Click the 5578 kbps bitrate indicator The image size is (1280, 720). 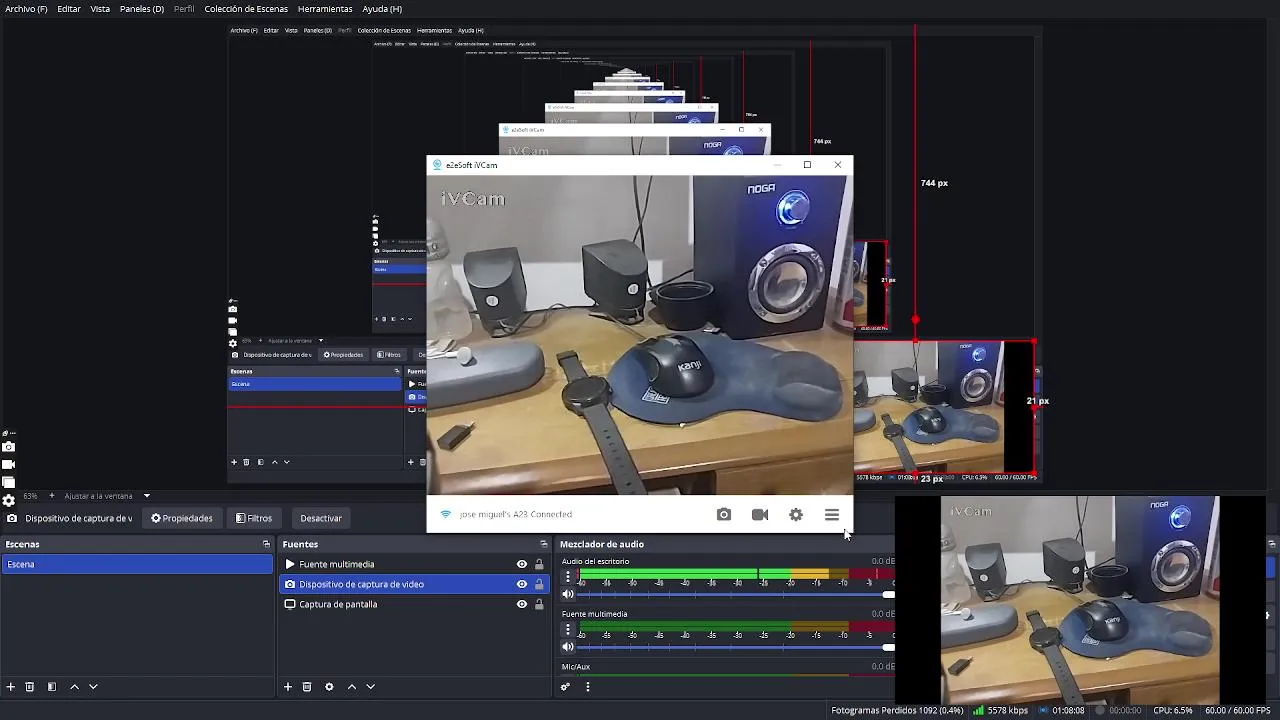point(1001,710)
